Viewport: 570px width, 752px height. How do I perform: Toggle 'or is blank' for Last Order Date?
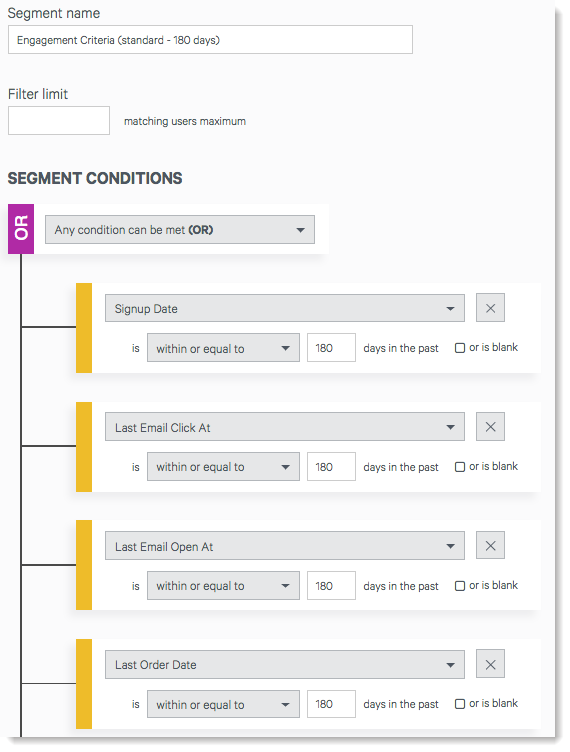[460, 704]
